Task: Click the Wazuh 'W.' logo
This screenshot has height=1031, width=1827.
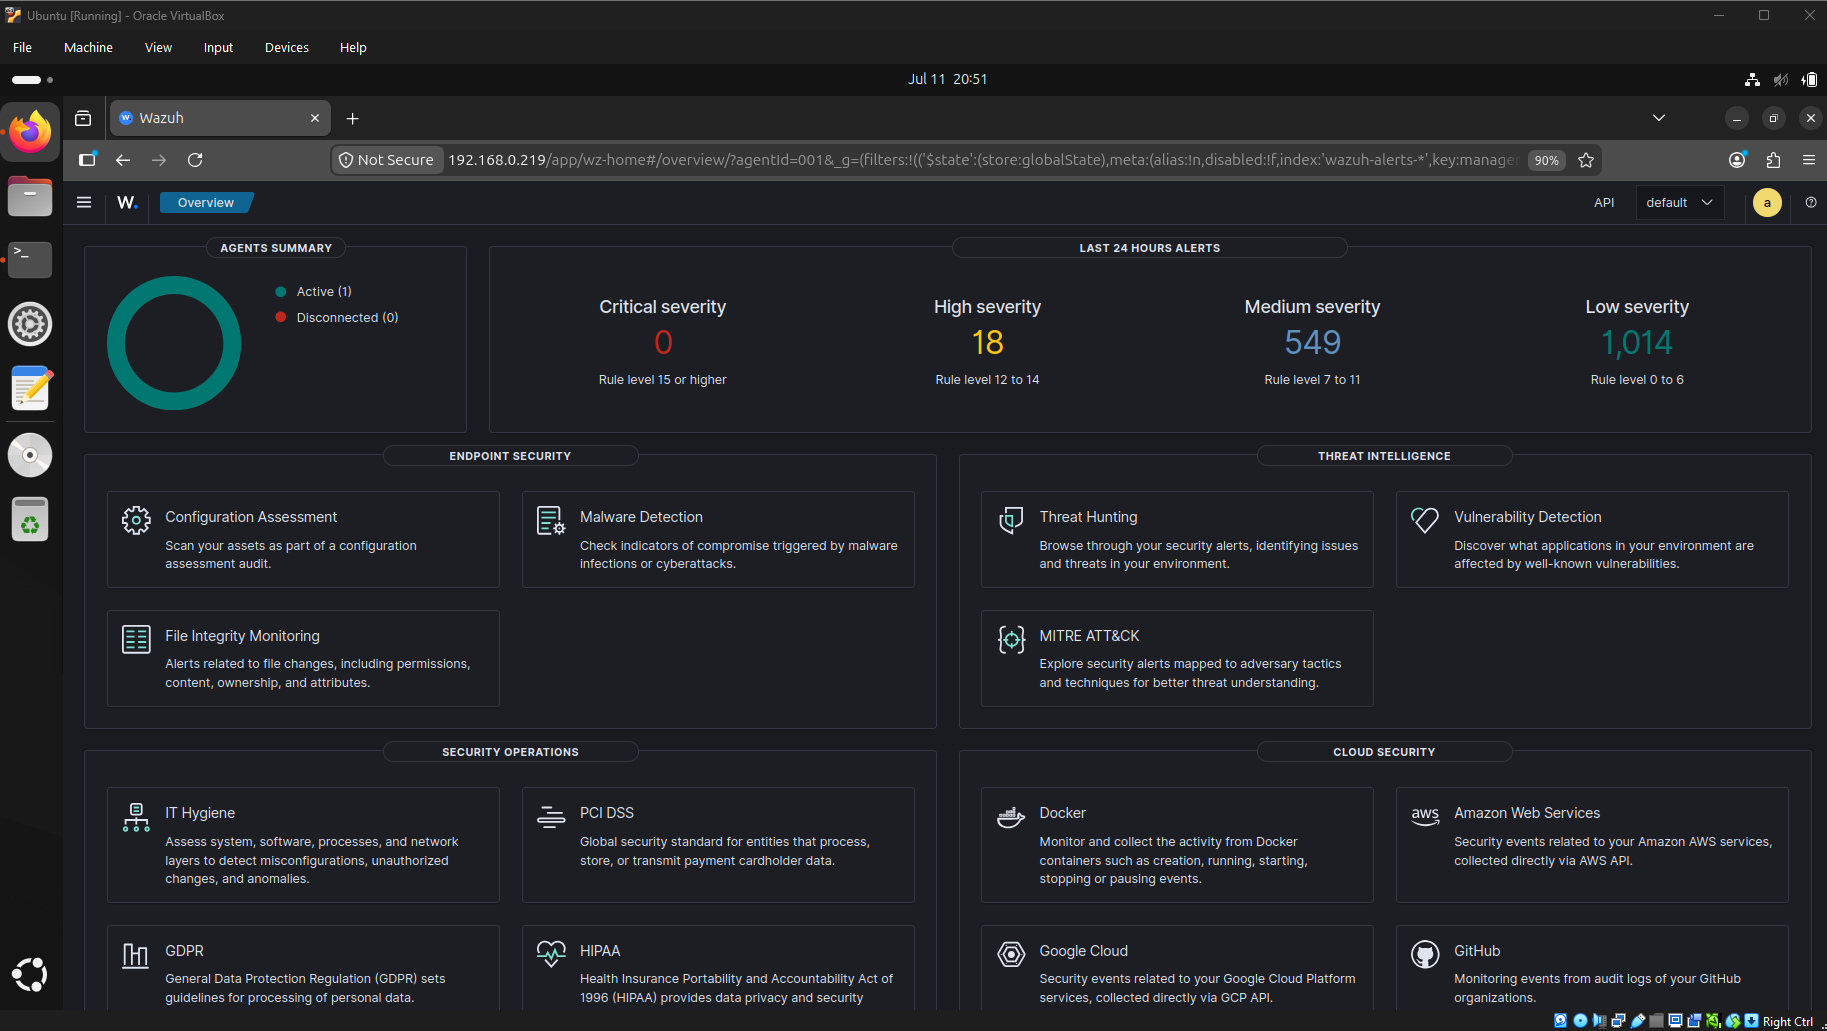Action: 127,202
